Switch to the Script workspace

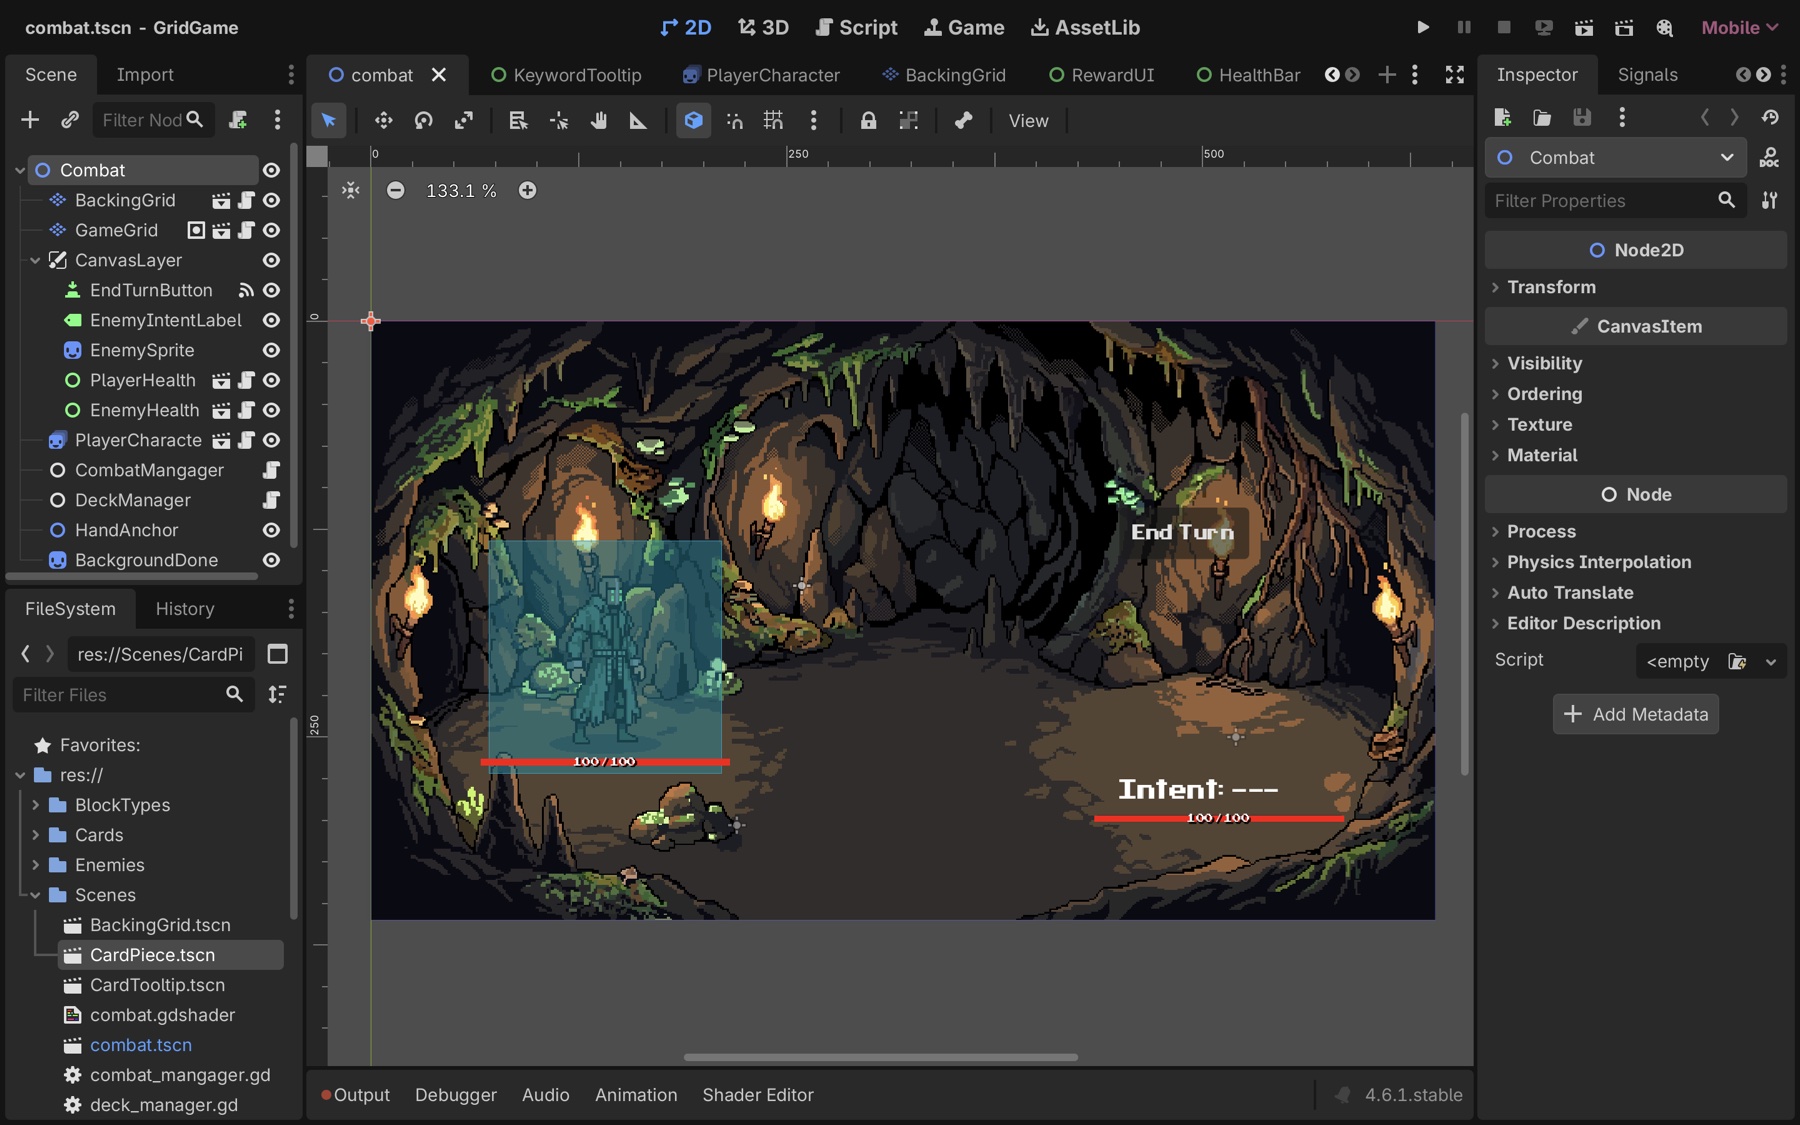click(x=857, y=27)
